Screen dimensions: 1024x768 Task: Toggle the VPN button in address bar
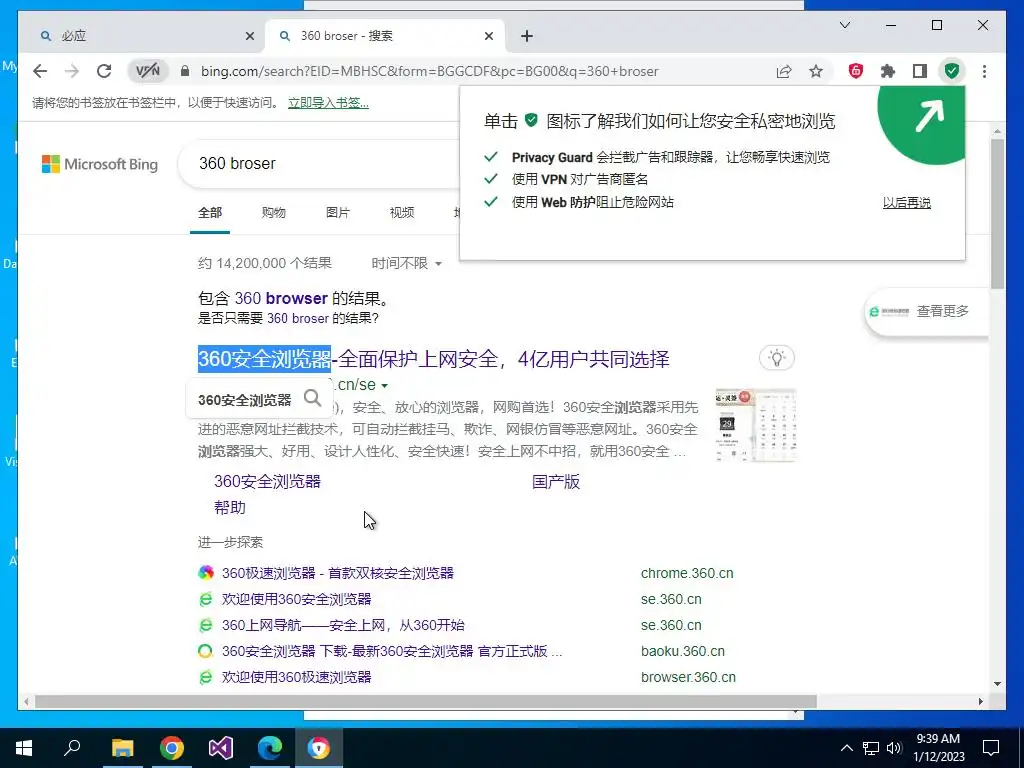(148, 71)
